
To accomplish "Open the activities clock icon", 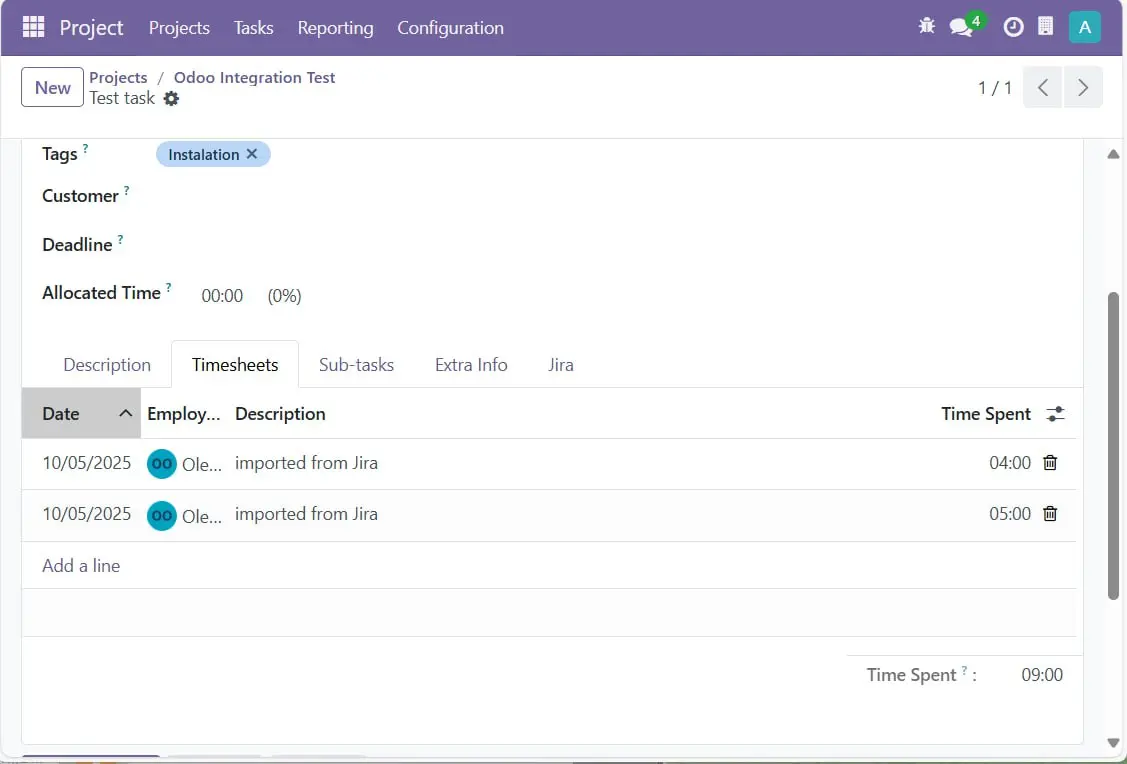I will 1013,27.
